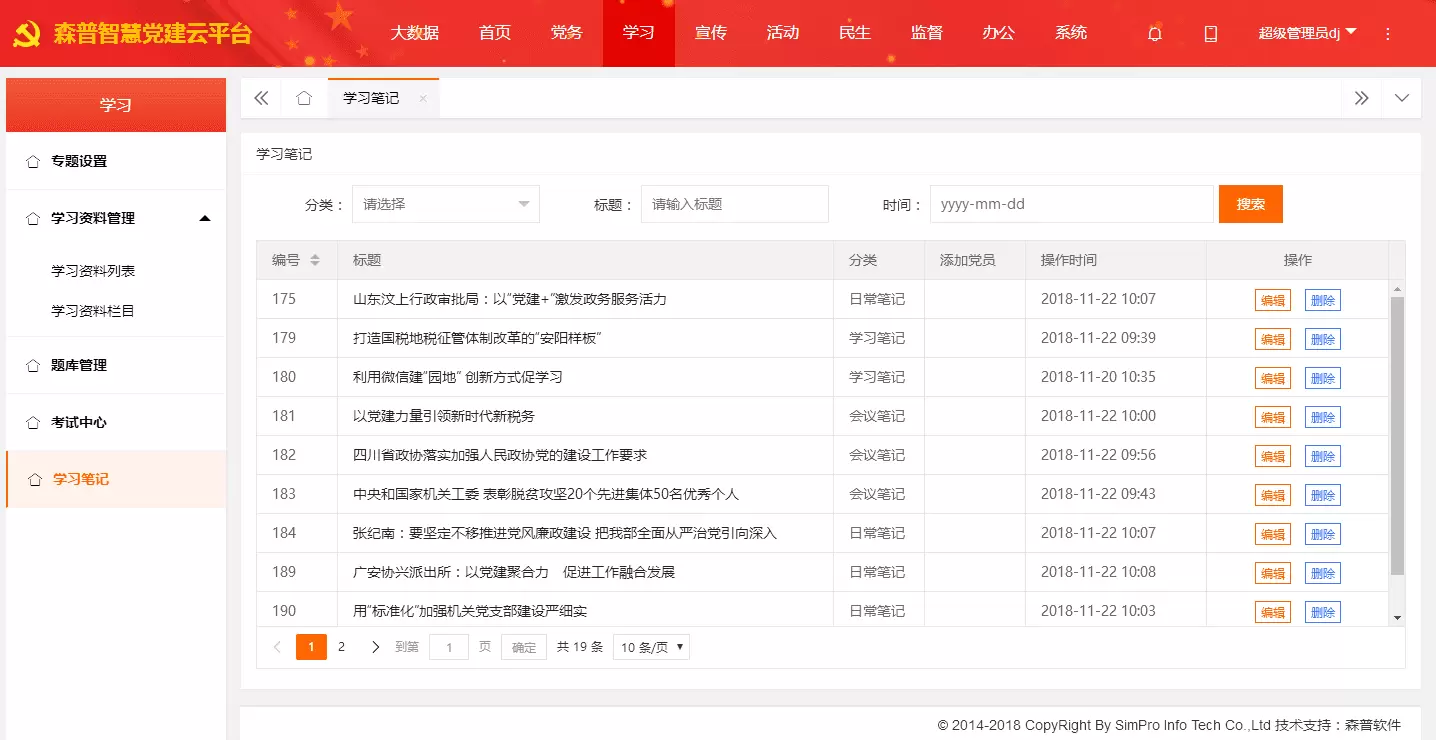1436x740 pixels.
Task: Open 监督 in top navigation
Action: [x=927, y=33]
